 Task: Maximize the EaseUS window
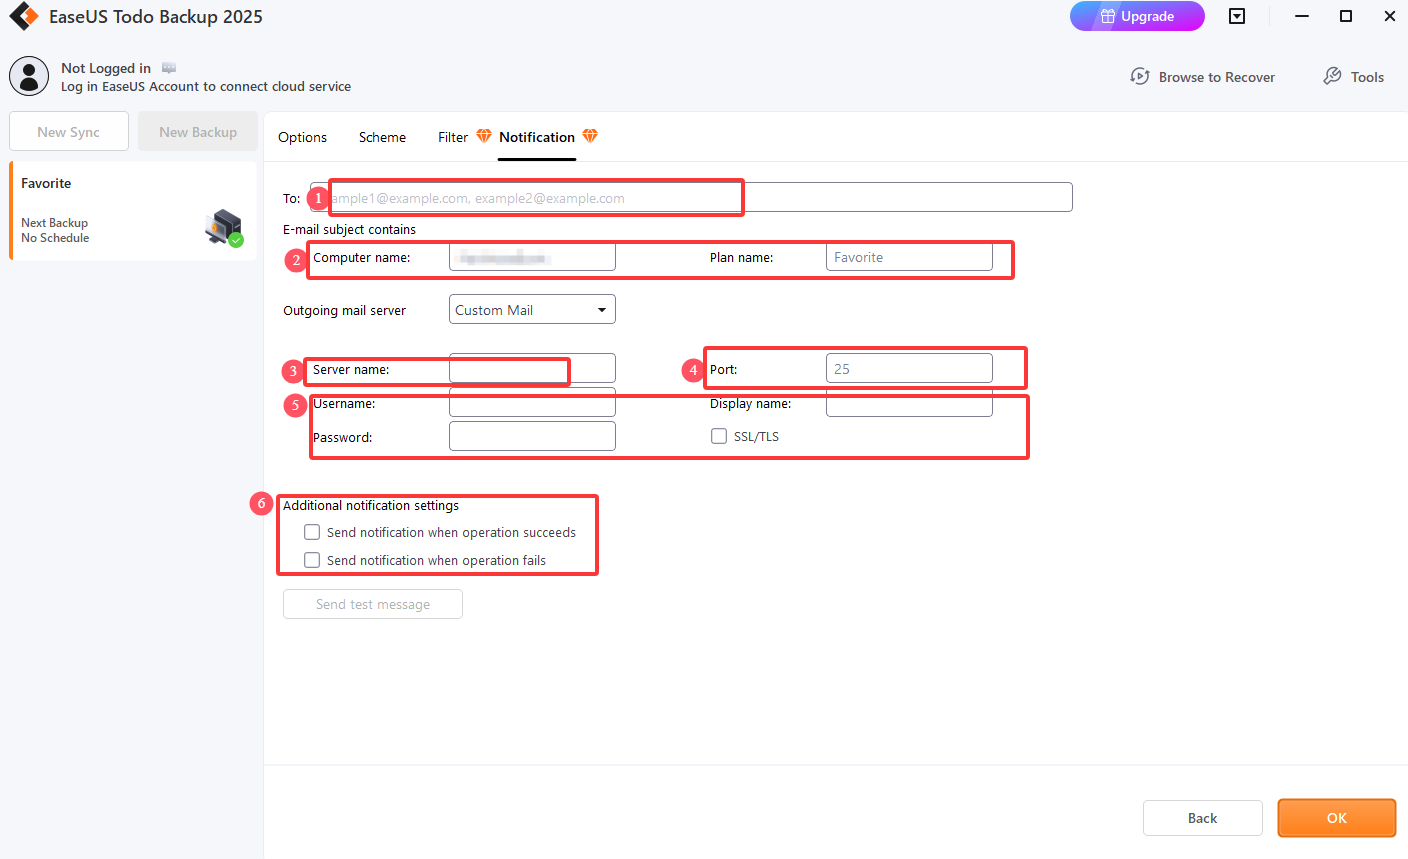point(1346,16)
